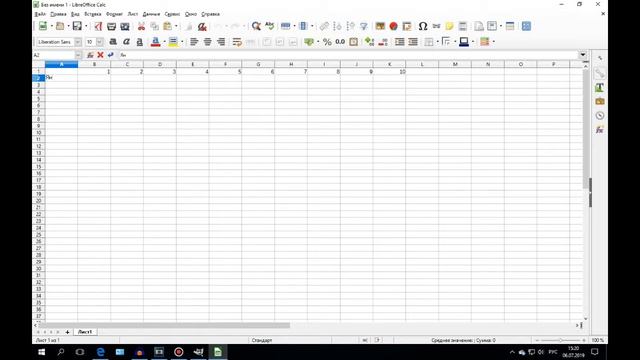Select column A header
The image size is (640, 360).
point(61,64)
